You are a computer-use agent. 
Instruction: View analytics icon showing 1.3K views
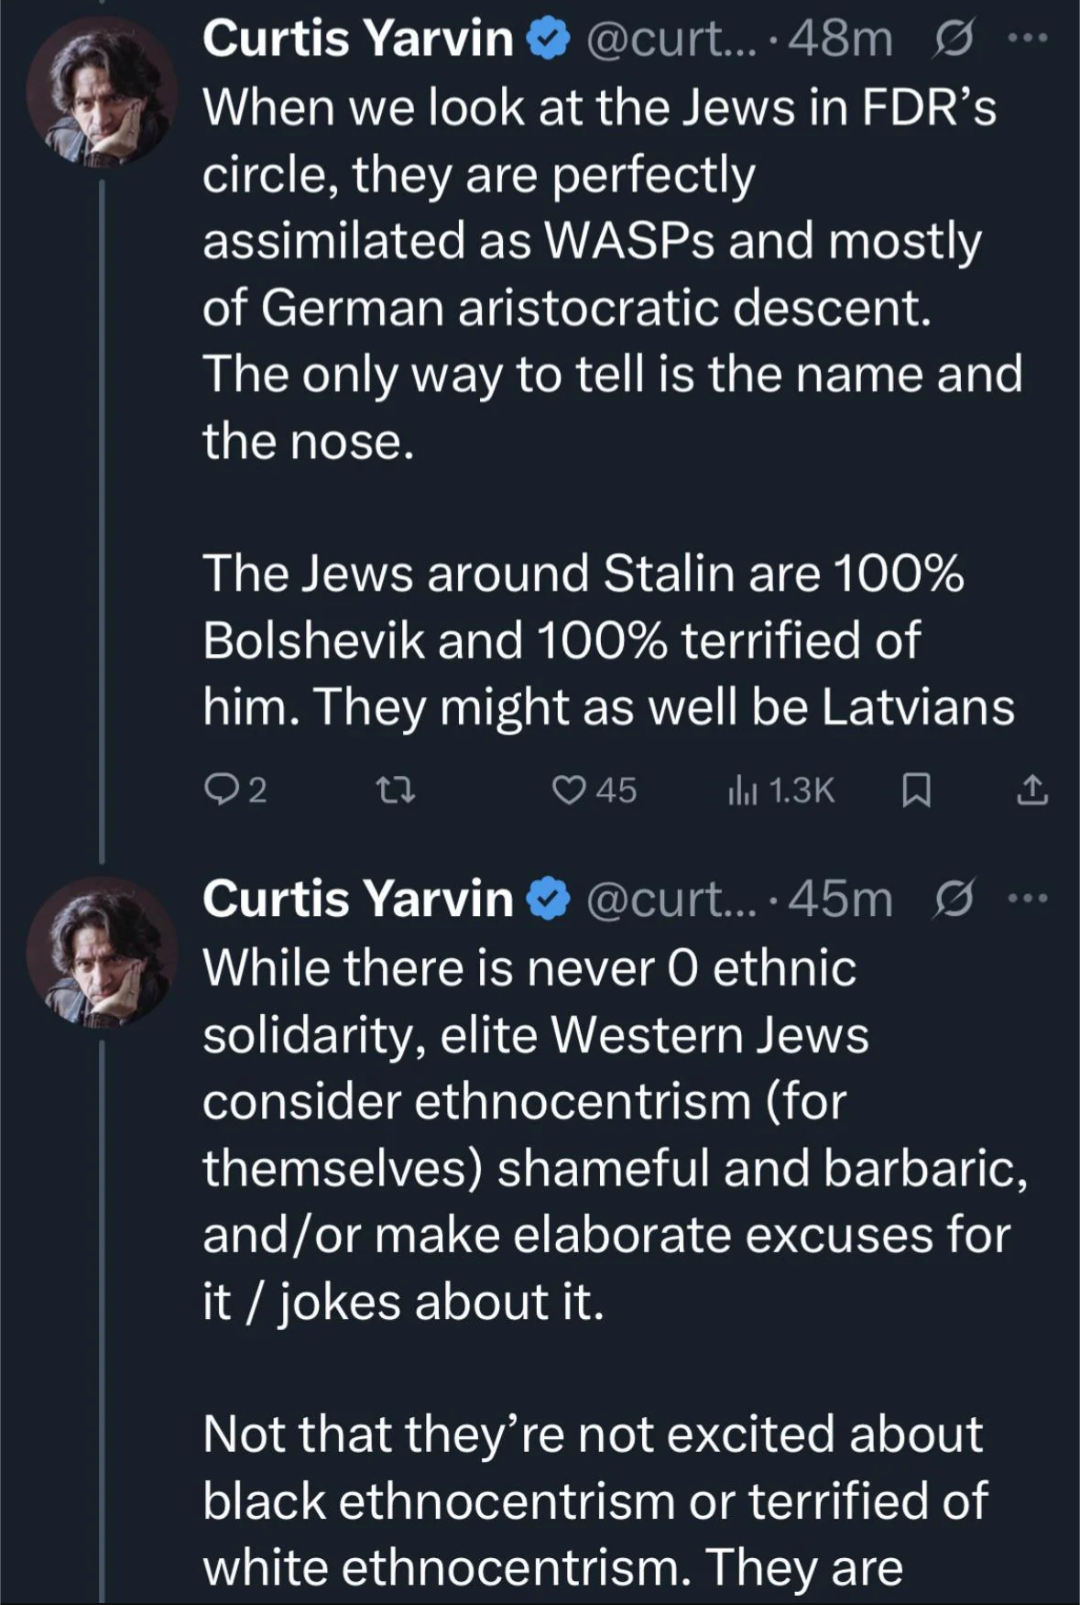click(x=742, y=791)
